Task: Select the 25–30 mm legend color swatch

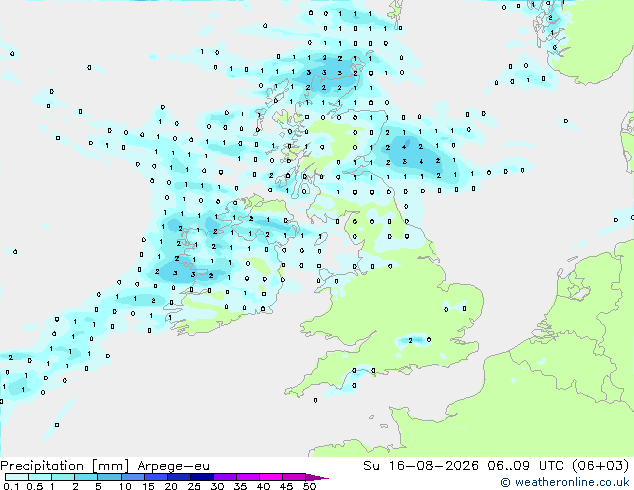Action: [x=202, y=477]
